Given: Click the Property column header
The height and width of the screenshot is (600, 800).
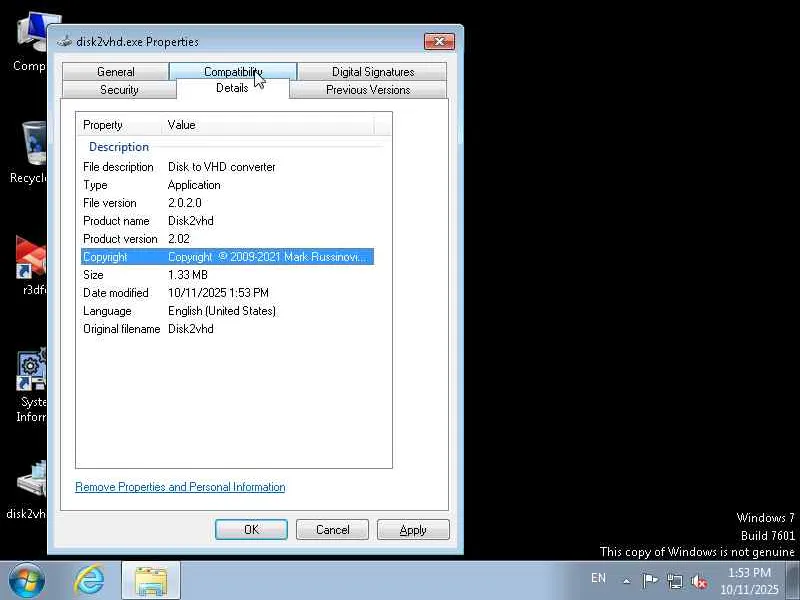Looking at the screenshot, I should point(120,125).
